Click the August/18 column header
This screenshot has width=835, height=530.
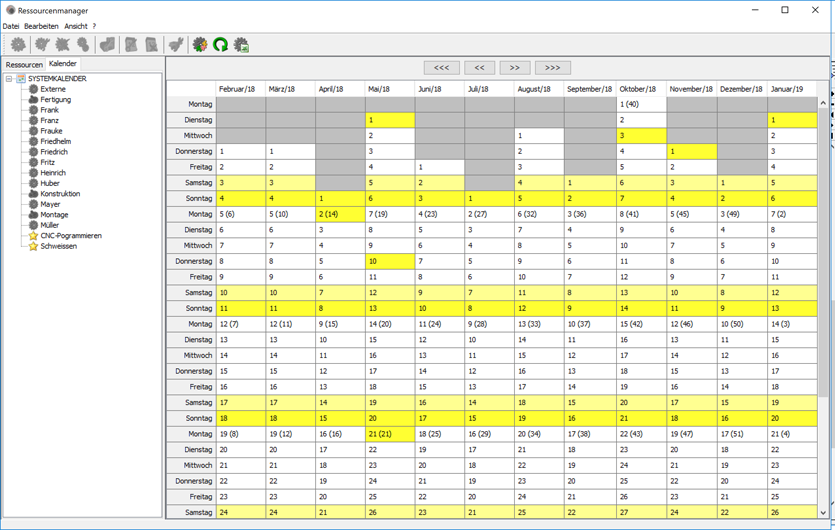pyautogui.click(x=539, y=89)
